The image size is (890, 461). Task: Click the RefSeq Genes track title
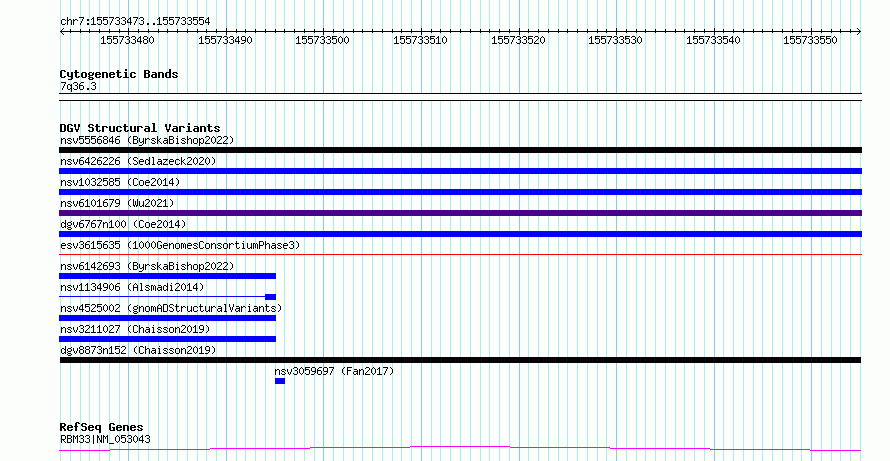pyautogui.click(x=101, y=427)
